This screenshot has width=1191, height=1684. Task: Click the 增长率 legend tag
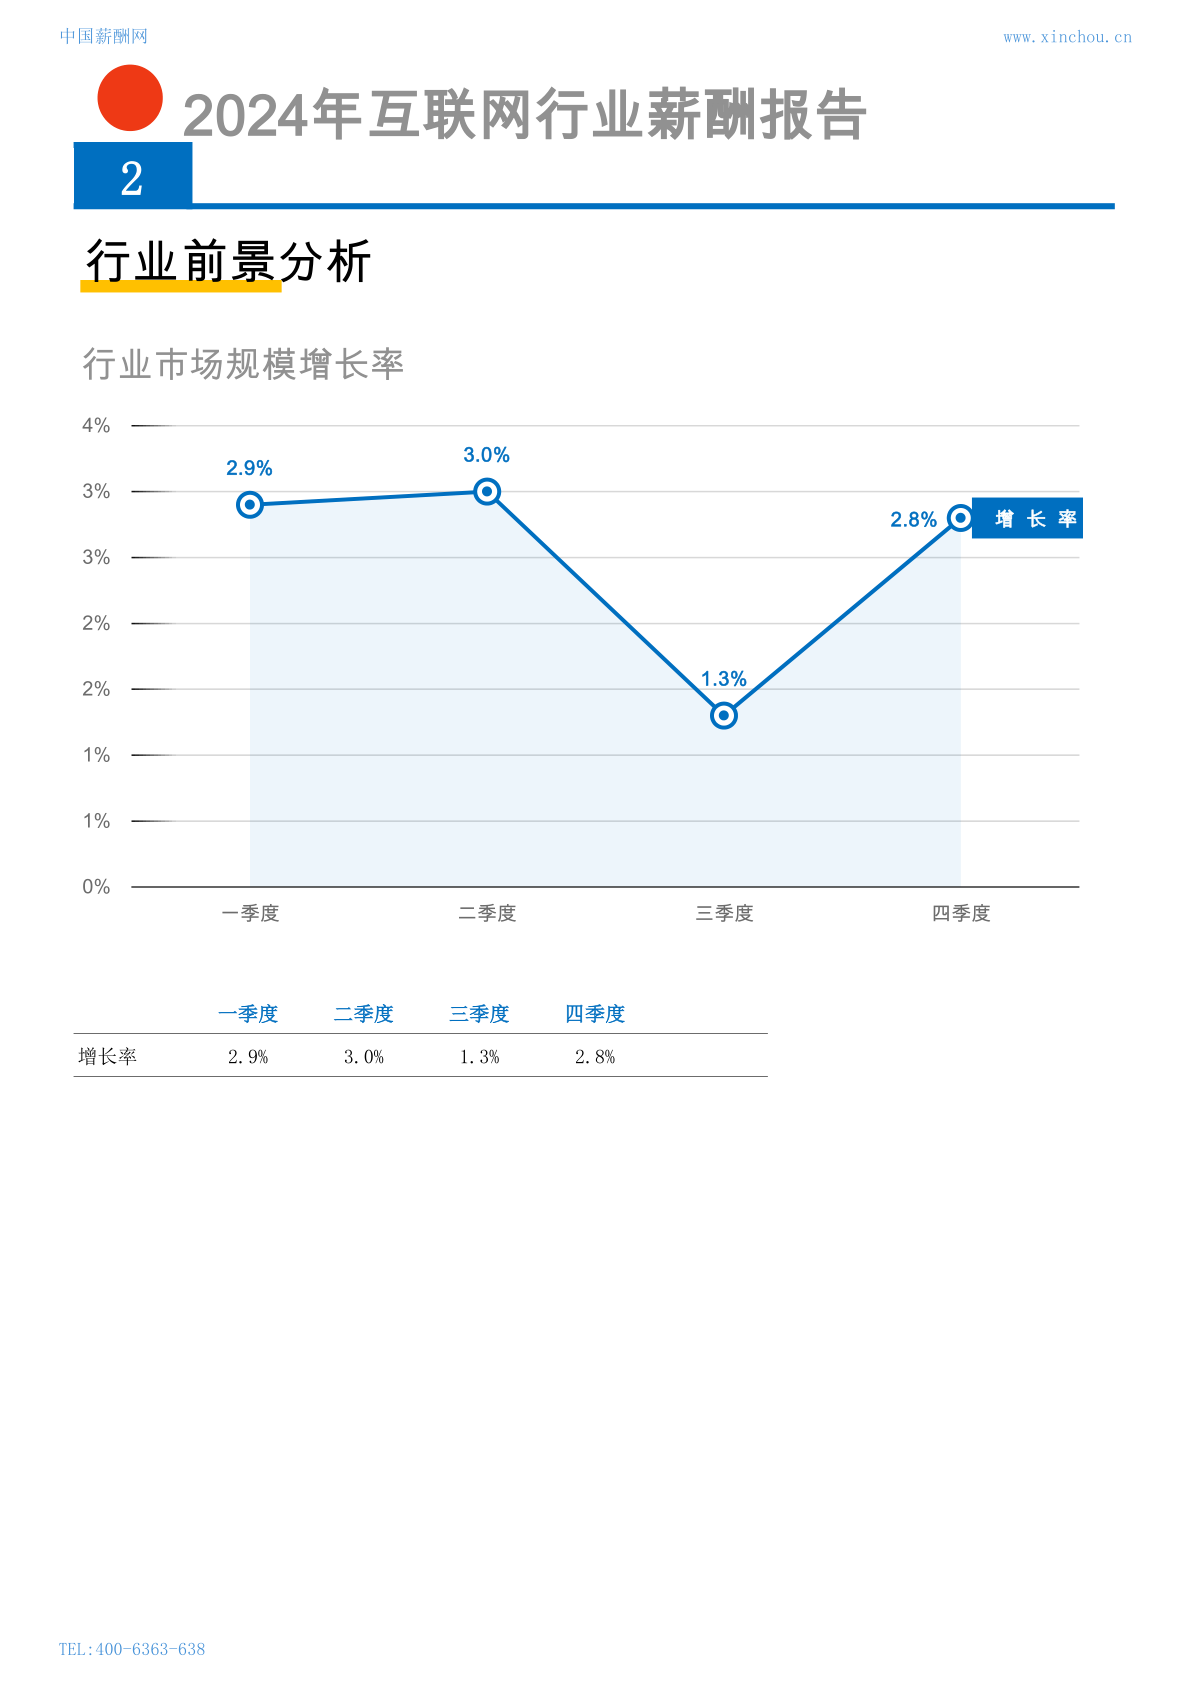(1028, 518)
